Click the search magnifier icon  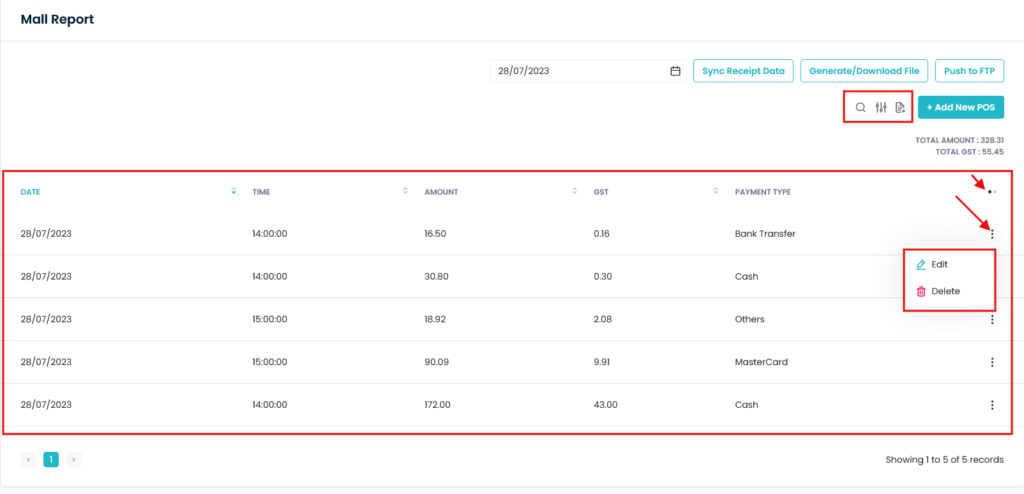[x=860, y=108]
